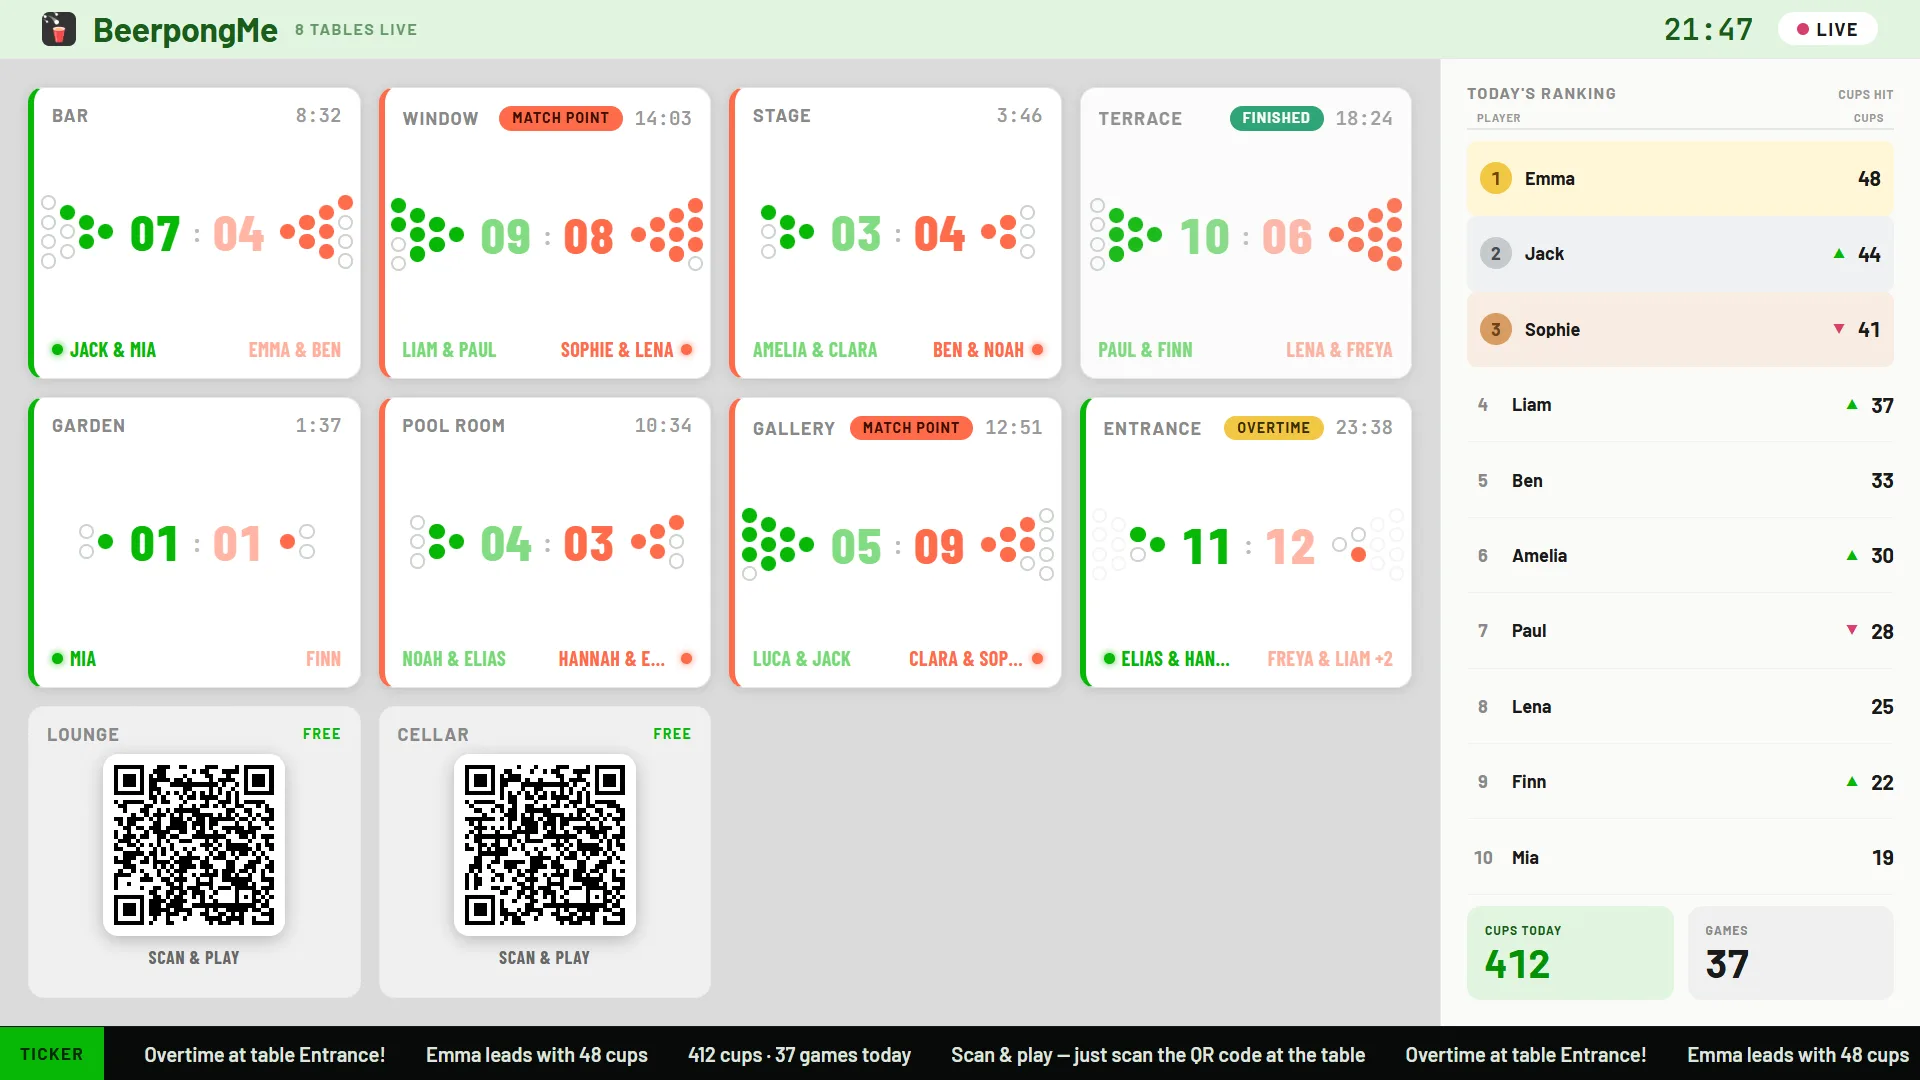Select the MATCH POINT badge on Gallery table
The height and width of the screenshot is (1080, 1920).
[911, 428]
